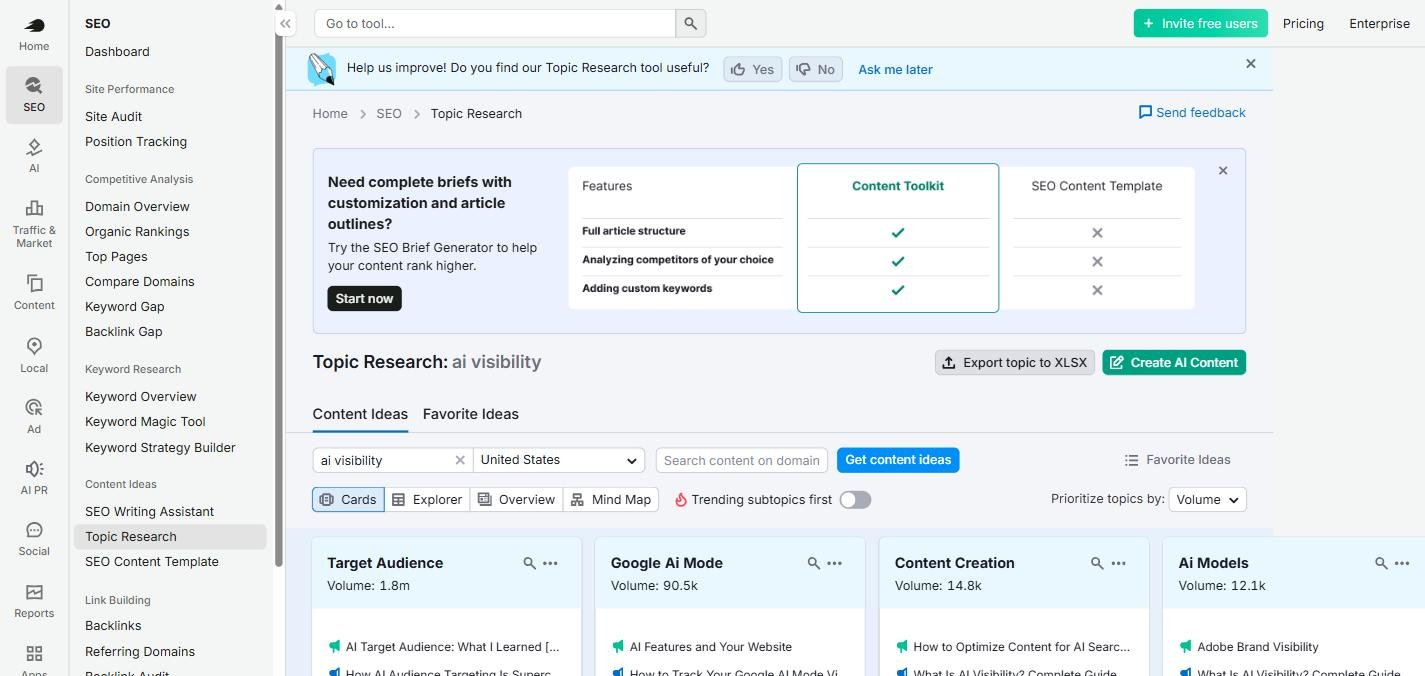
Task: Open article Adobe Brand Visibility
Action: (x=1258, y=647)
